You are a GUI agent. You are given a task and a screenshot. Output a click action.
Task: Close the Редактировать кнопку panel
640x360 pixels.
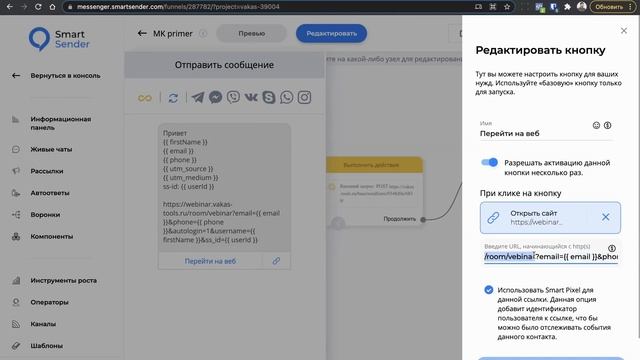[624, 31]
